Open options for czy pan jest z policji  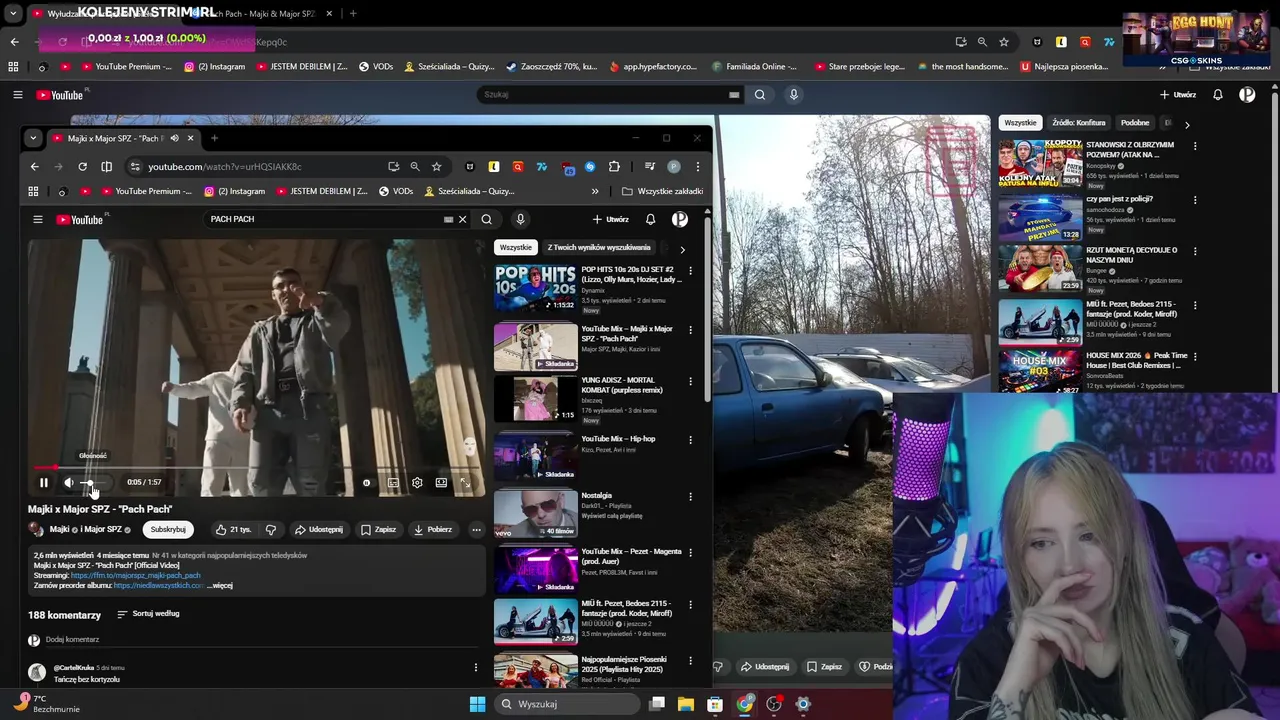[x=1195, y=199]
